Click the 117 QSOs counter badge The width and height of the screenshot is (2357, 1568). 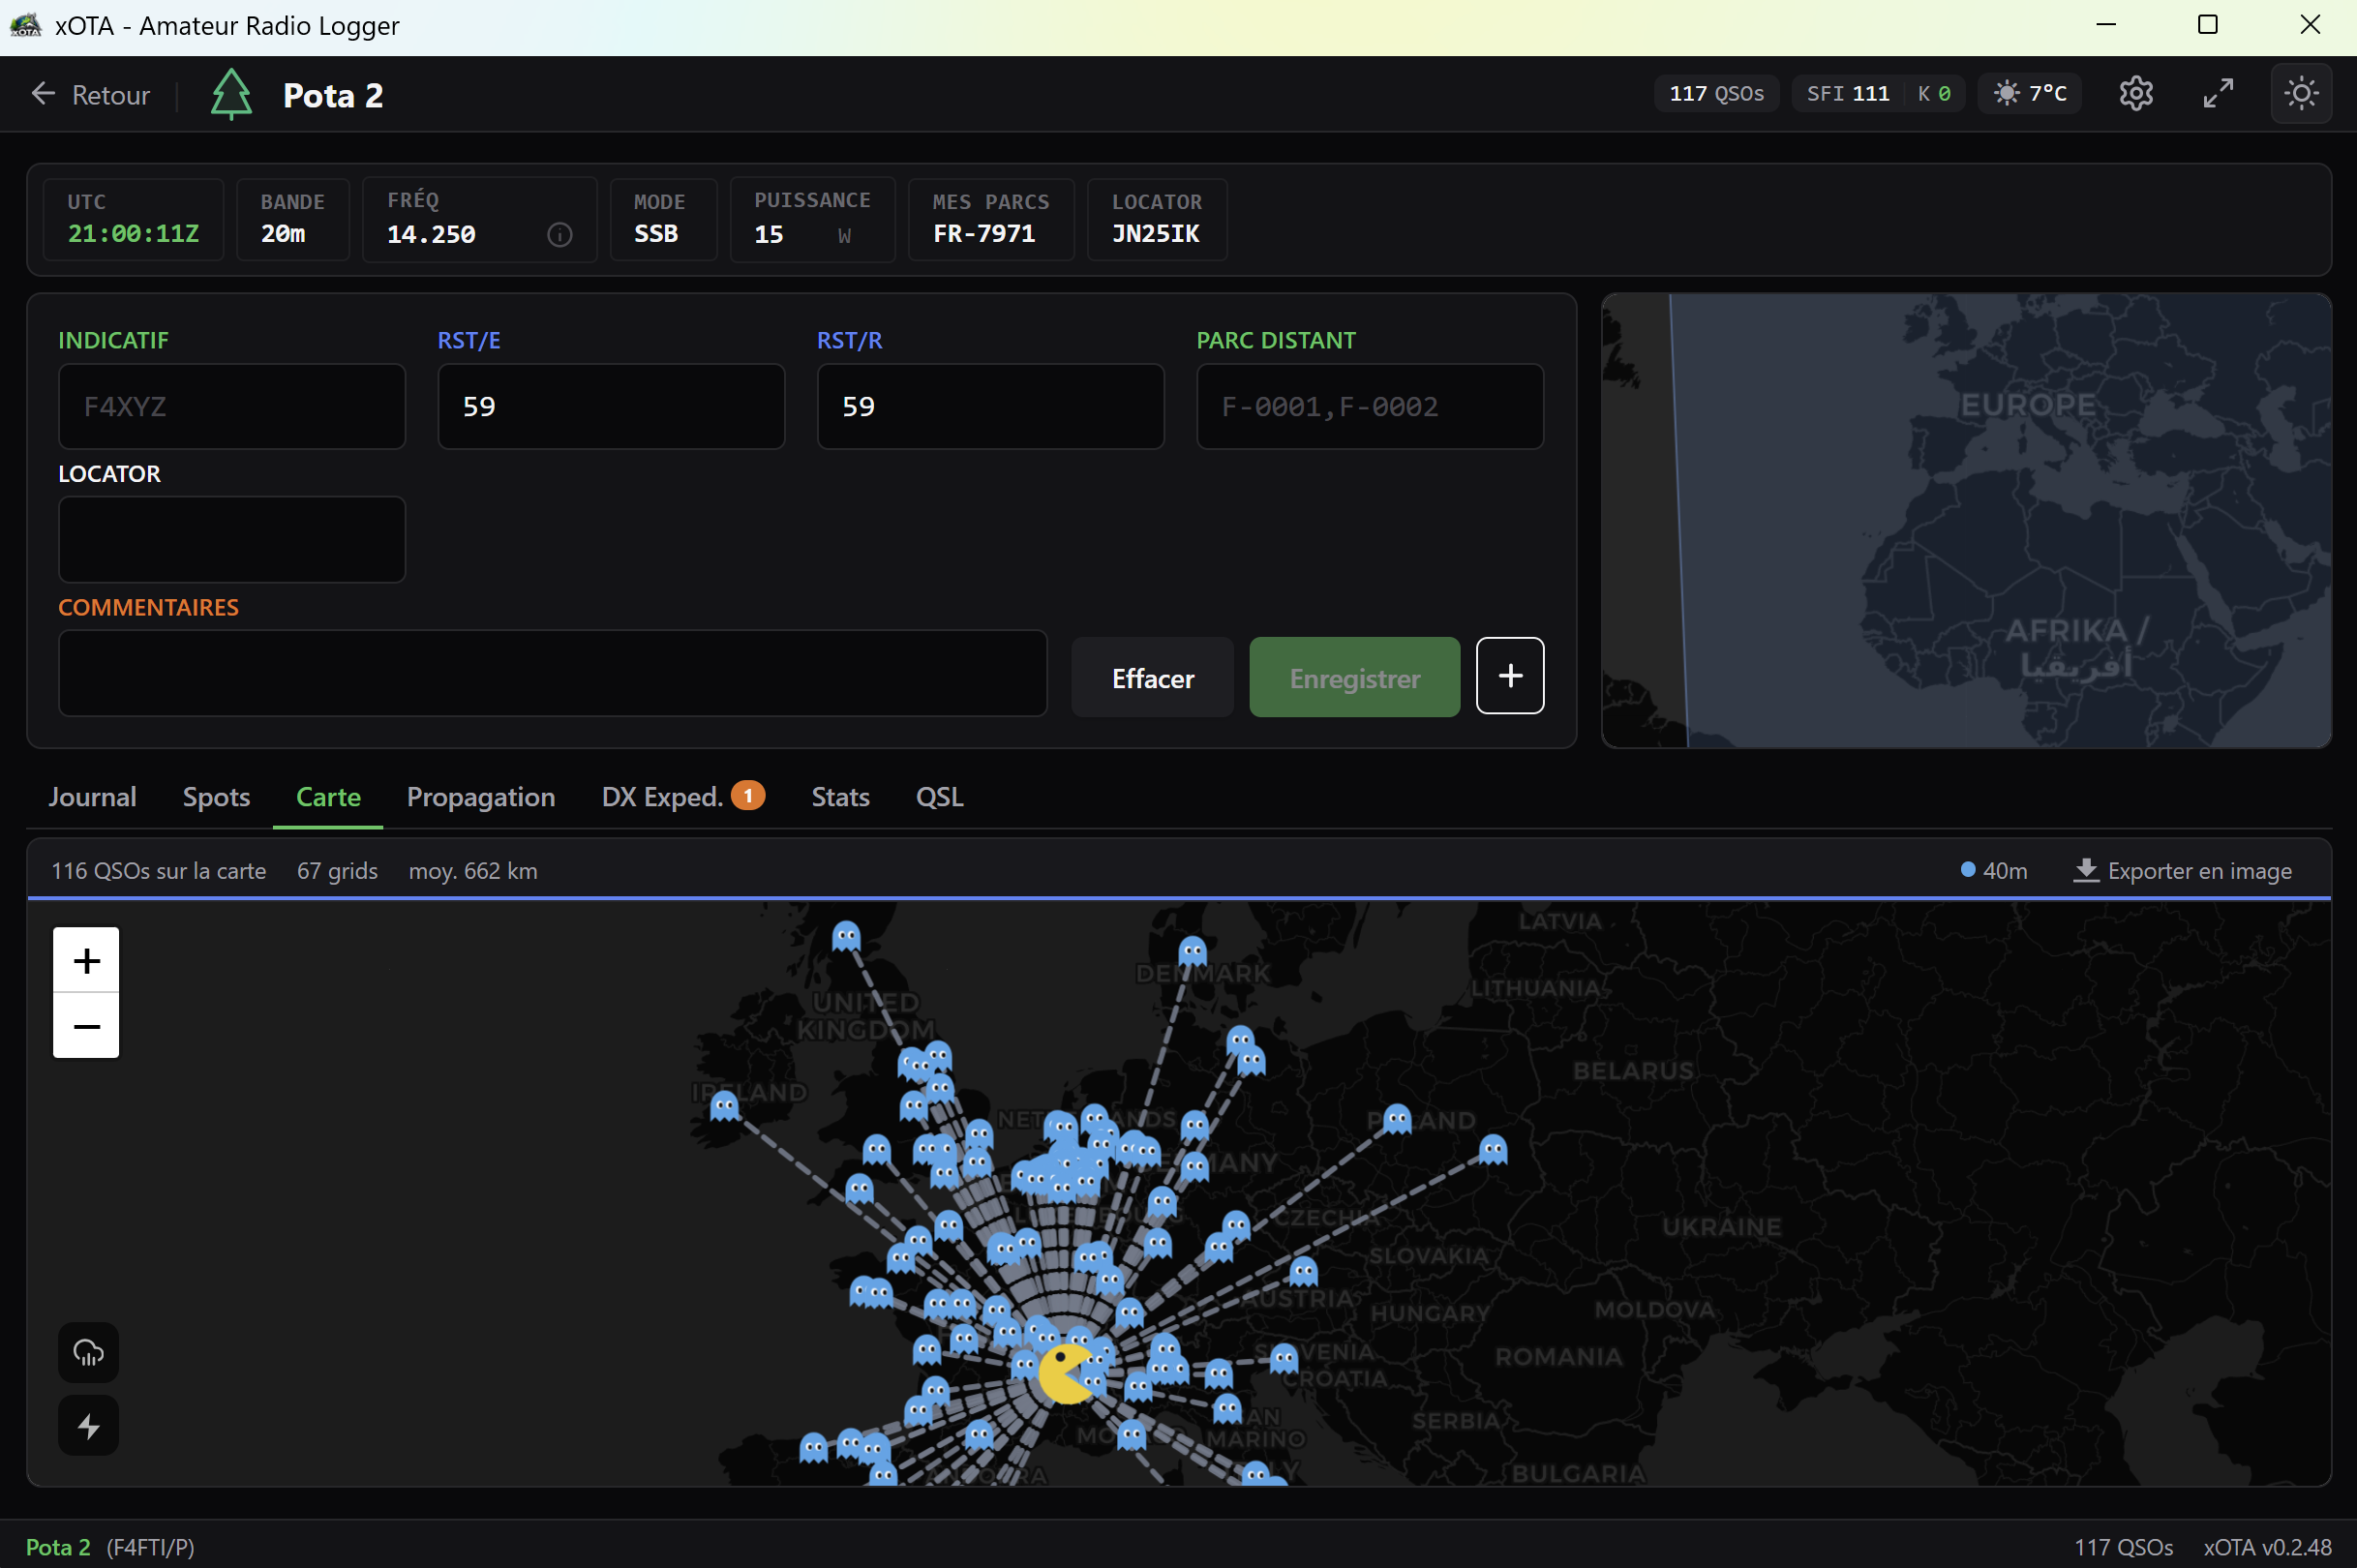[1716, 94]
